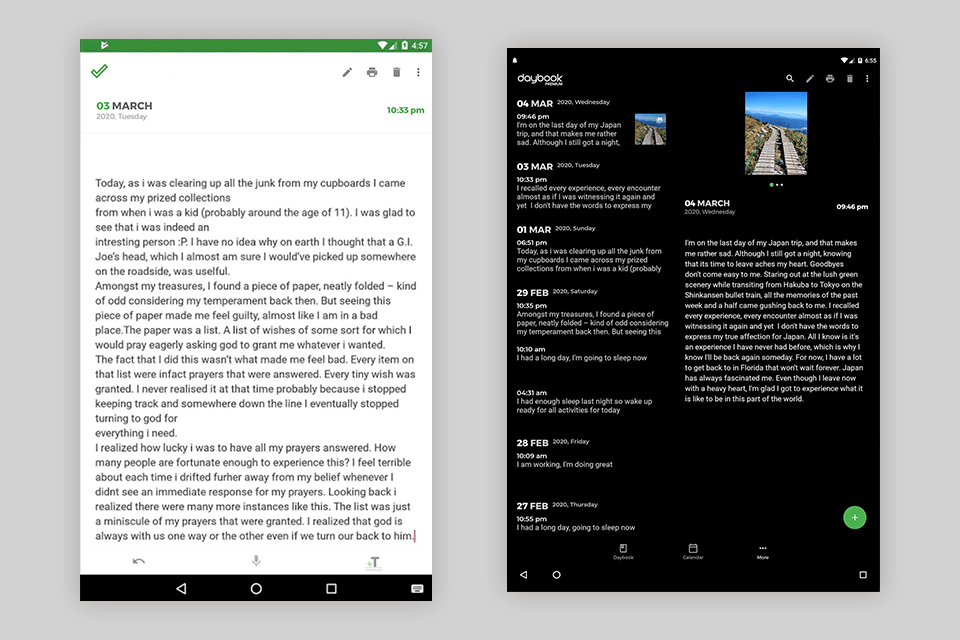The width and height of the screenshot is (960, 640).
Task: Tap the large boardwalk photo in detail pane
Action: (776, 134)
